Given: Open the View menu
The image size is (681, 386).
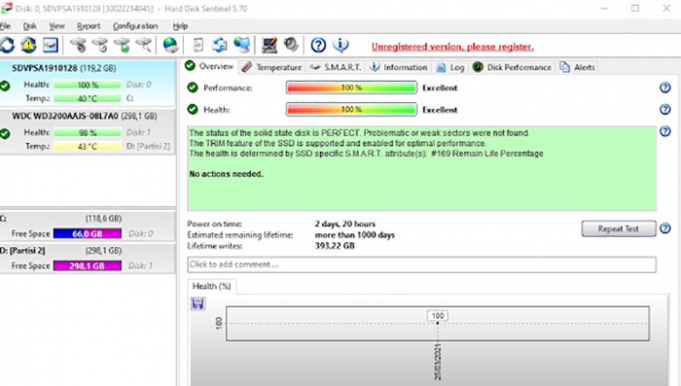Looking at the screenshot, I should [56, 26].
